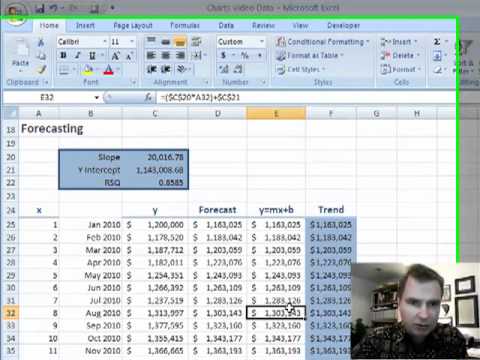
Task: Open the Calibri font name dropdown
Action: tap(105, 42)
